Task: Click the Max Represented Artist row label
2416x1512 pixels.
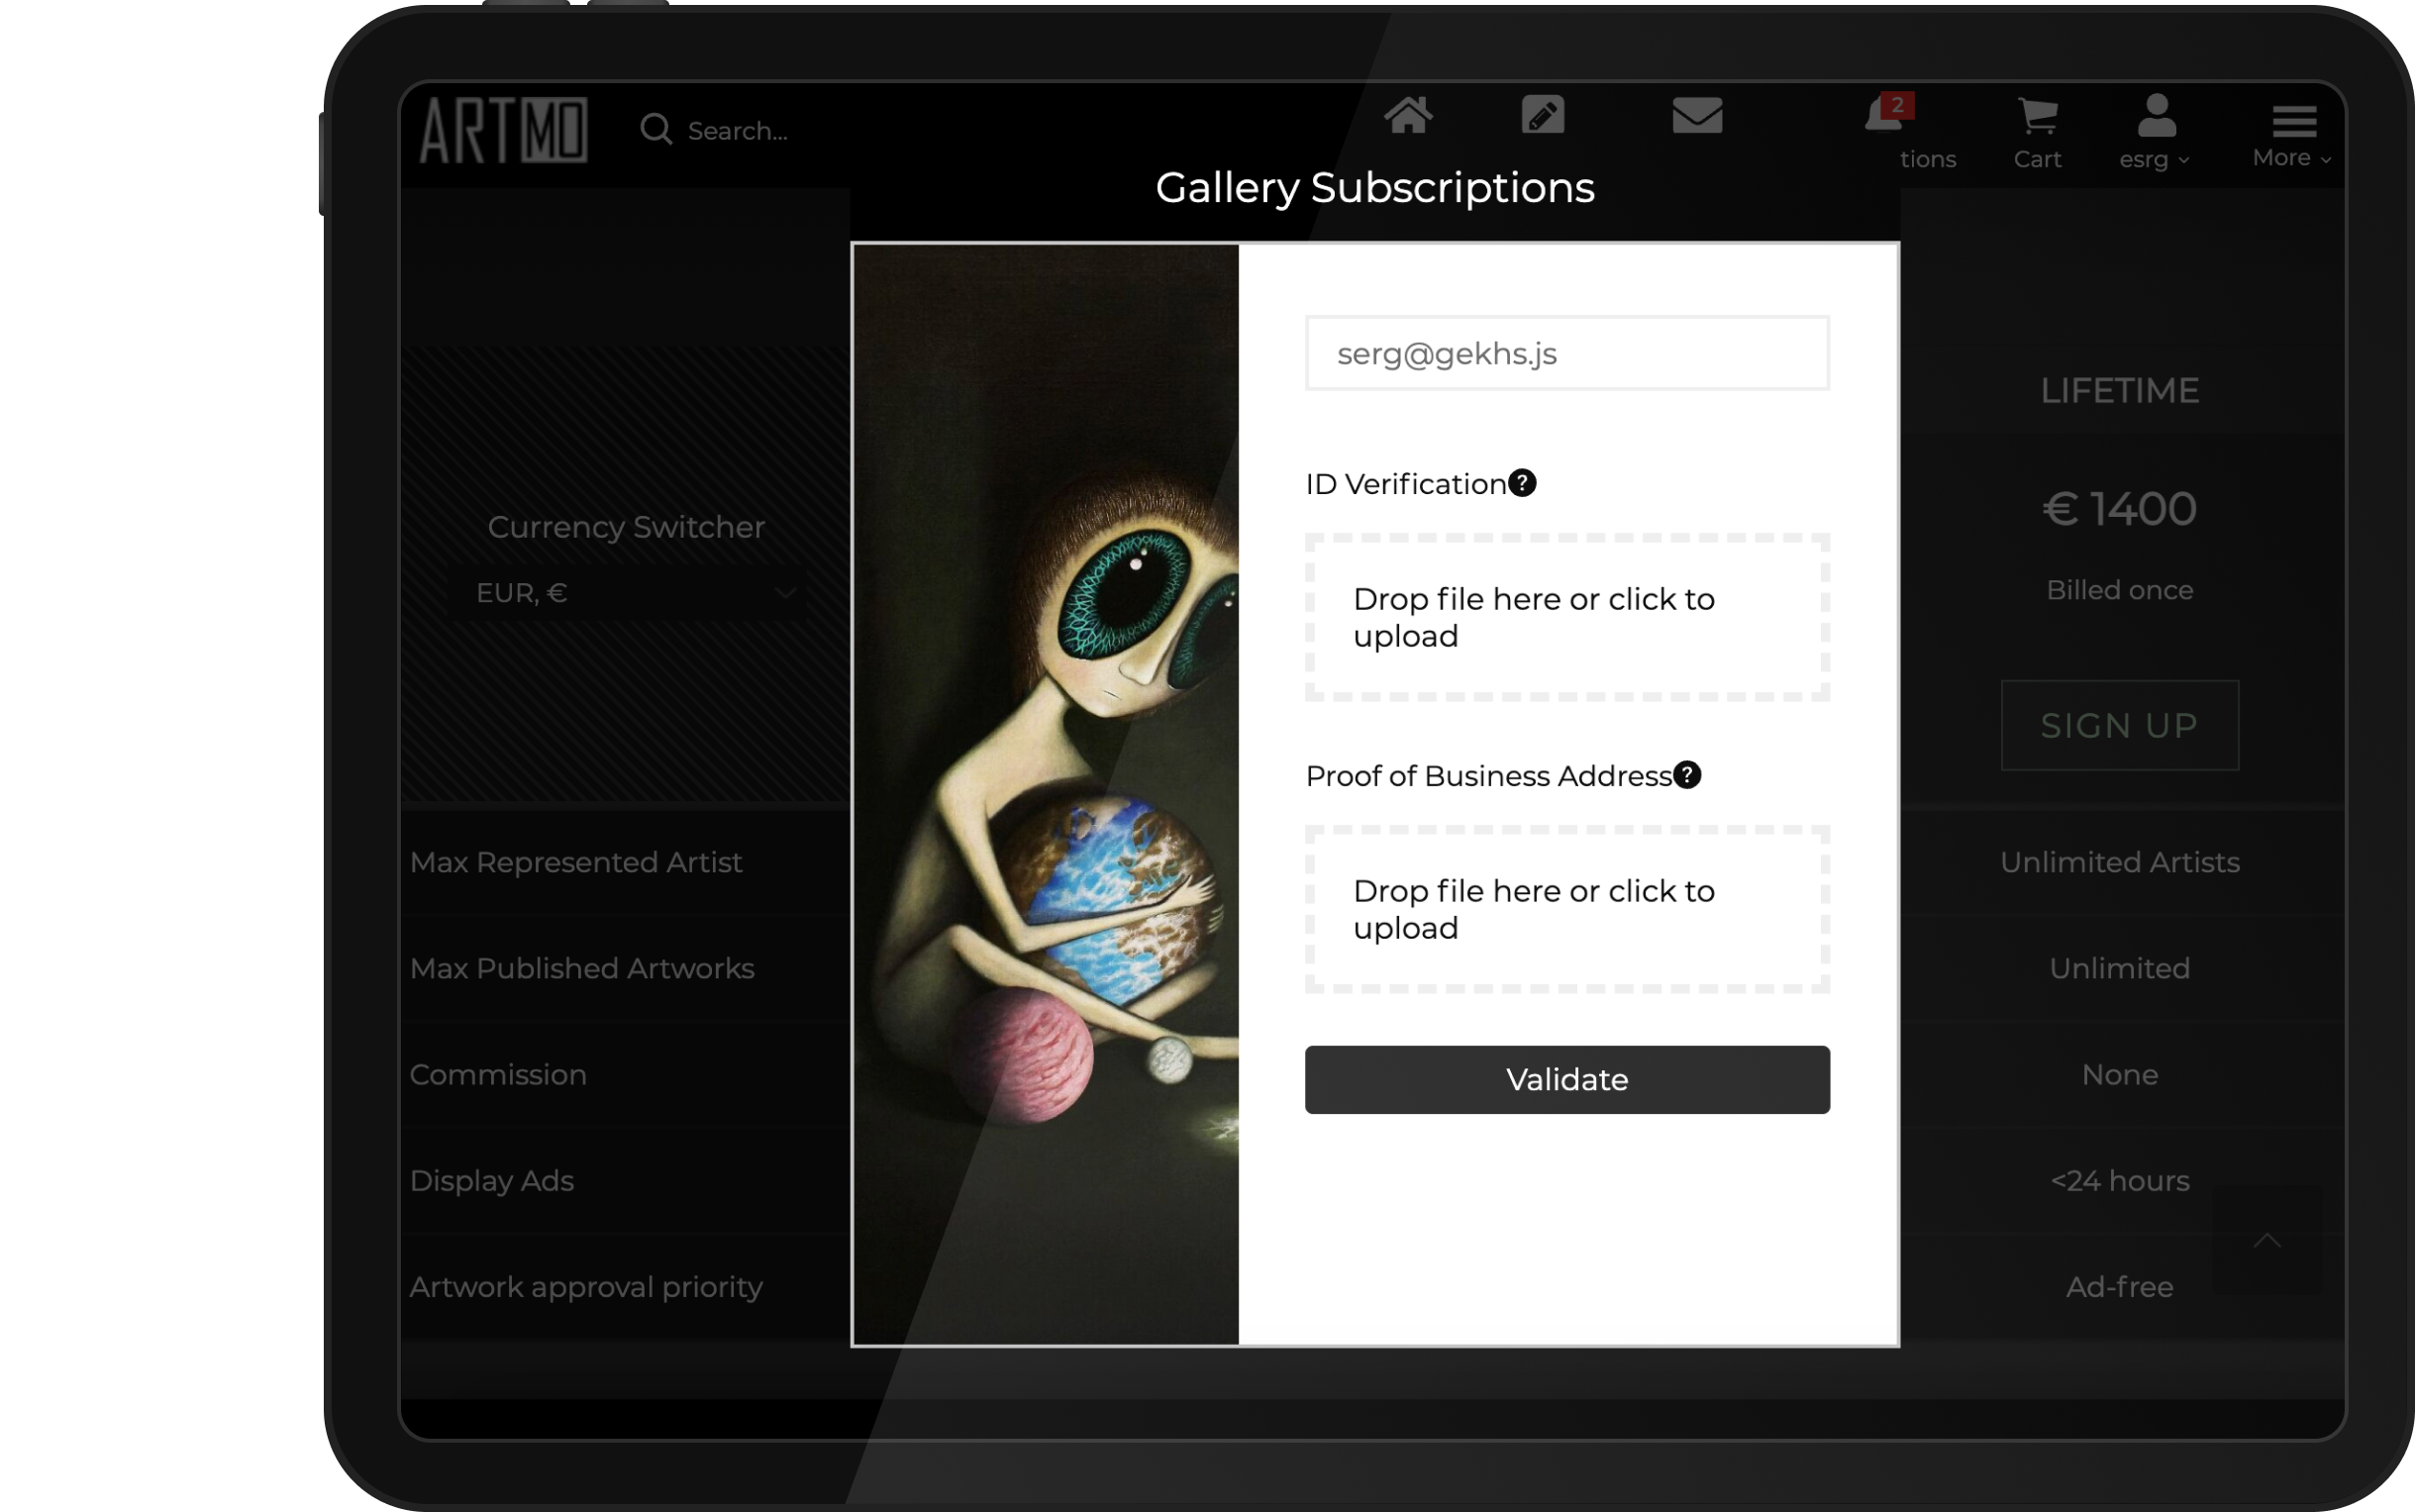Action: (576, 862)
